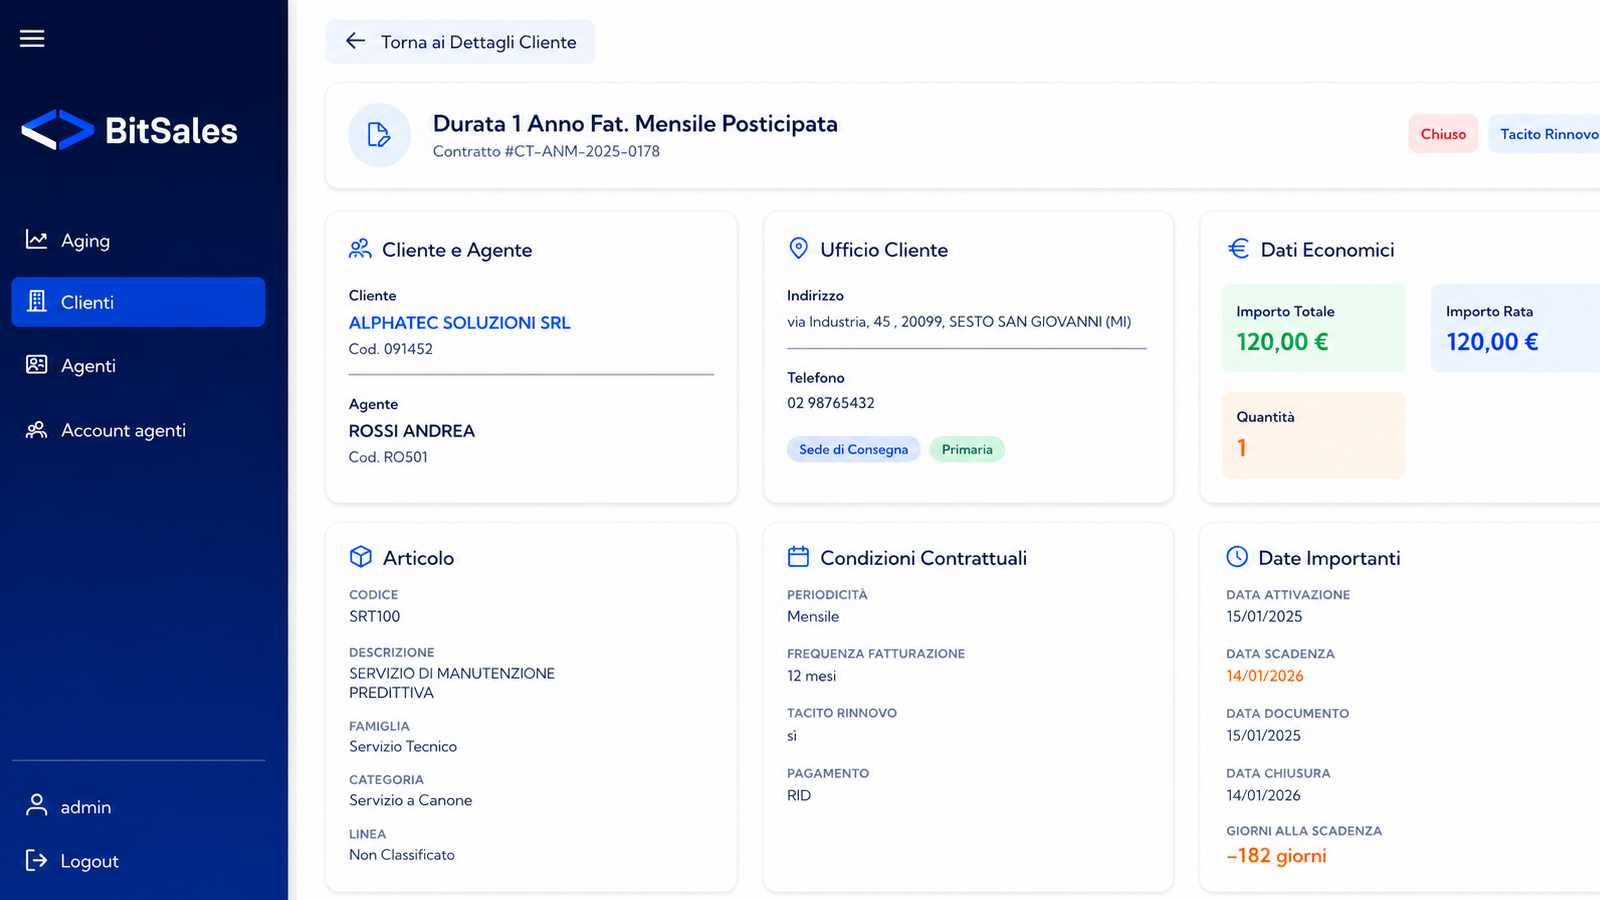Viewport: 1600px width, 900px height.
Task: Click the back arrow icon
Action: [355, 41]
